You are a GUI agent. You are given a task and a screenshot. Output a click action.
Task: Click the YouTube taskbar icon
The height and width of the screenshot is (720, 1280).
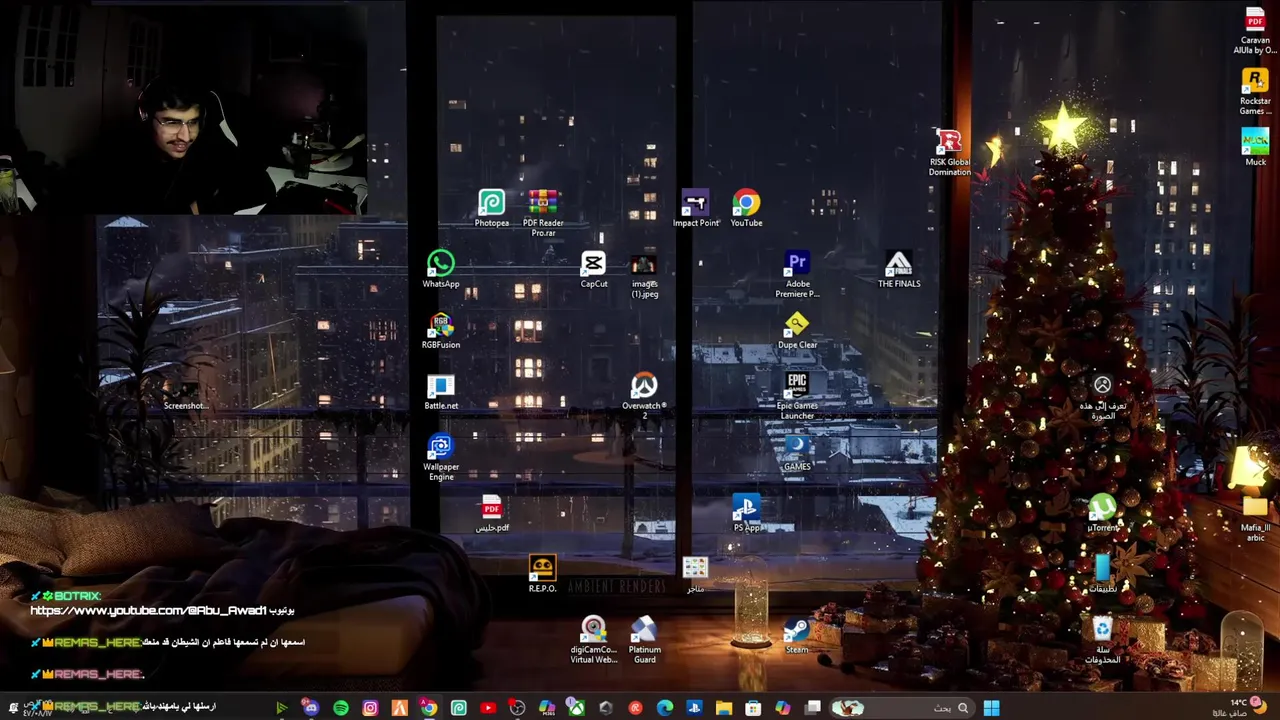(x=489, y=708)
